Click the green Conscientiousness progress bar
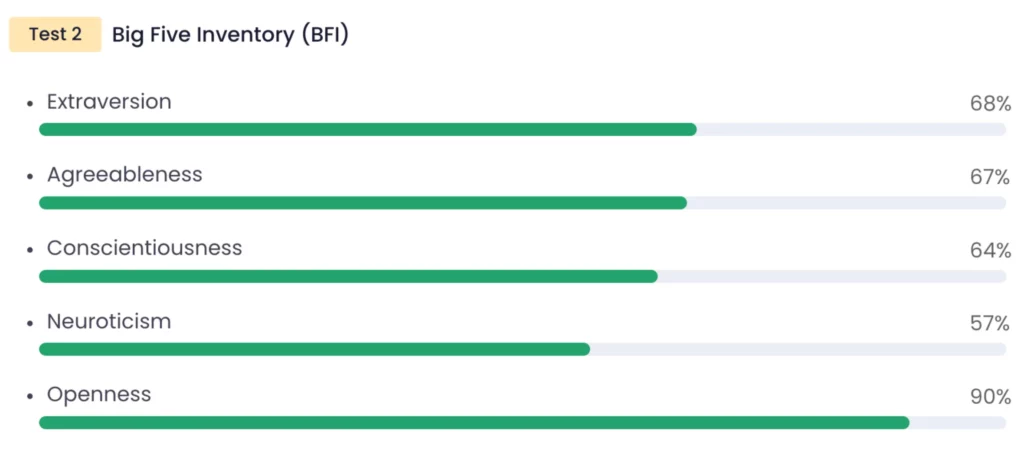 (348, 276)
